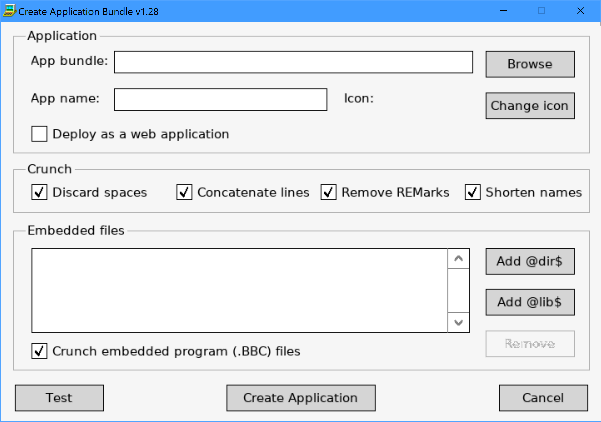Disable the Remove REMarks checkbox
This screenshot has width=601, height=422.
tap(328, 192)
